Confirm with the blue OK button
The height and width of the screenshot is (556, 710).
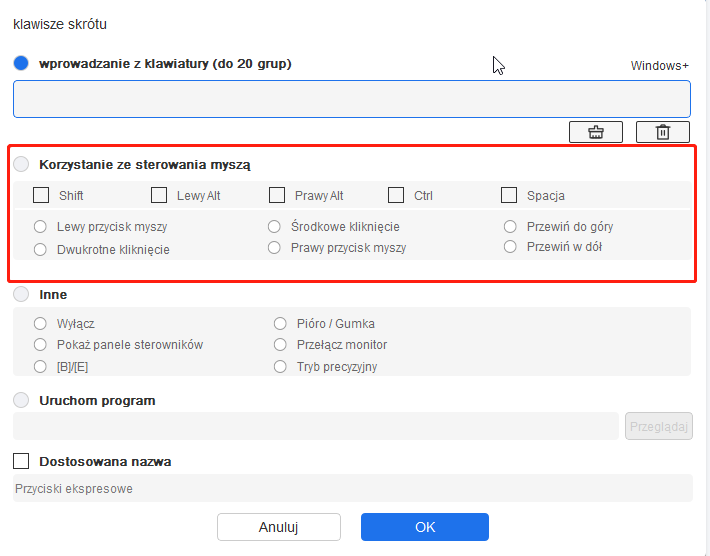[425, 527]
